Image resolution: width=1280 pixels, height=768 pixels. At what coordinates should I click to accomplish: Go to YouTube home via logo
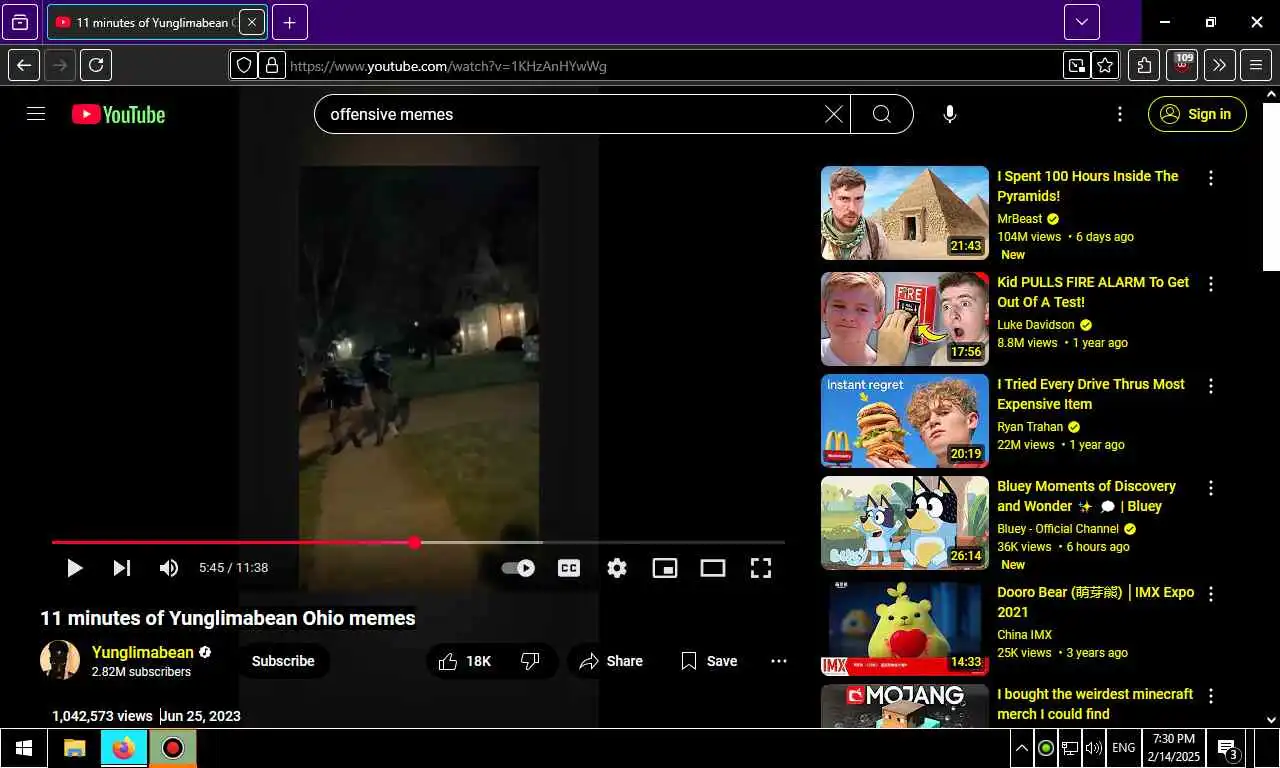tap(118, 114)
